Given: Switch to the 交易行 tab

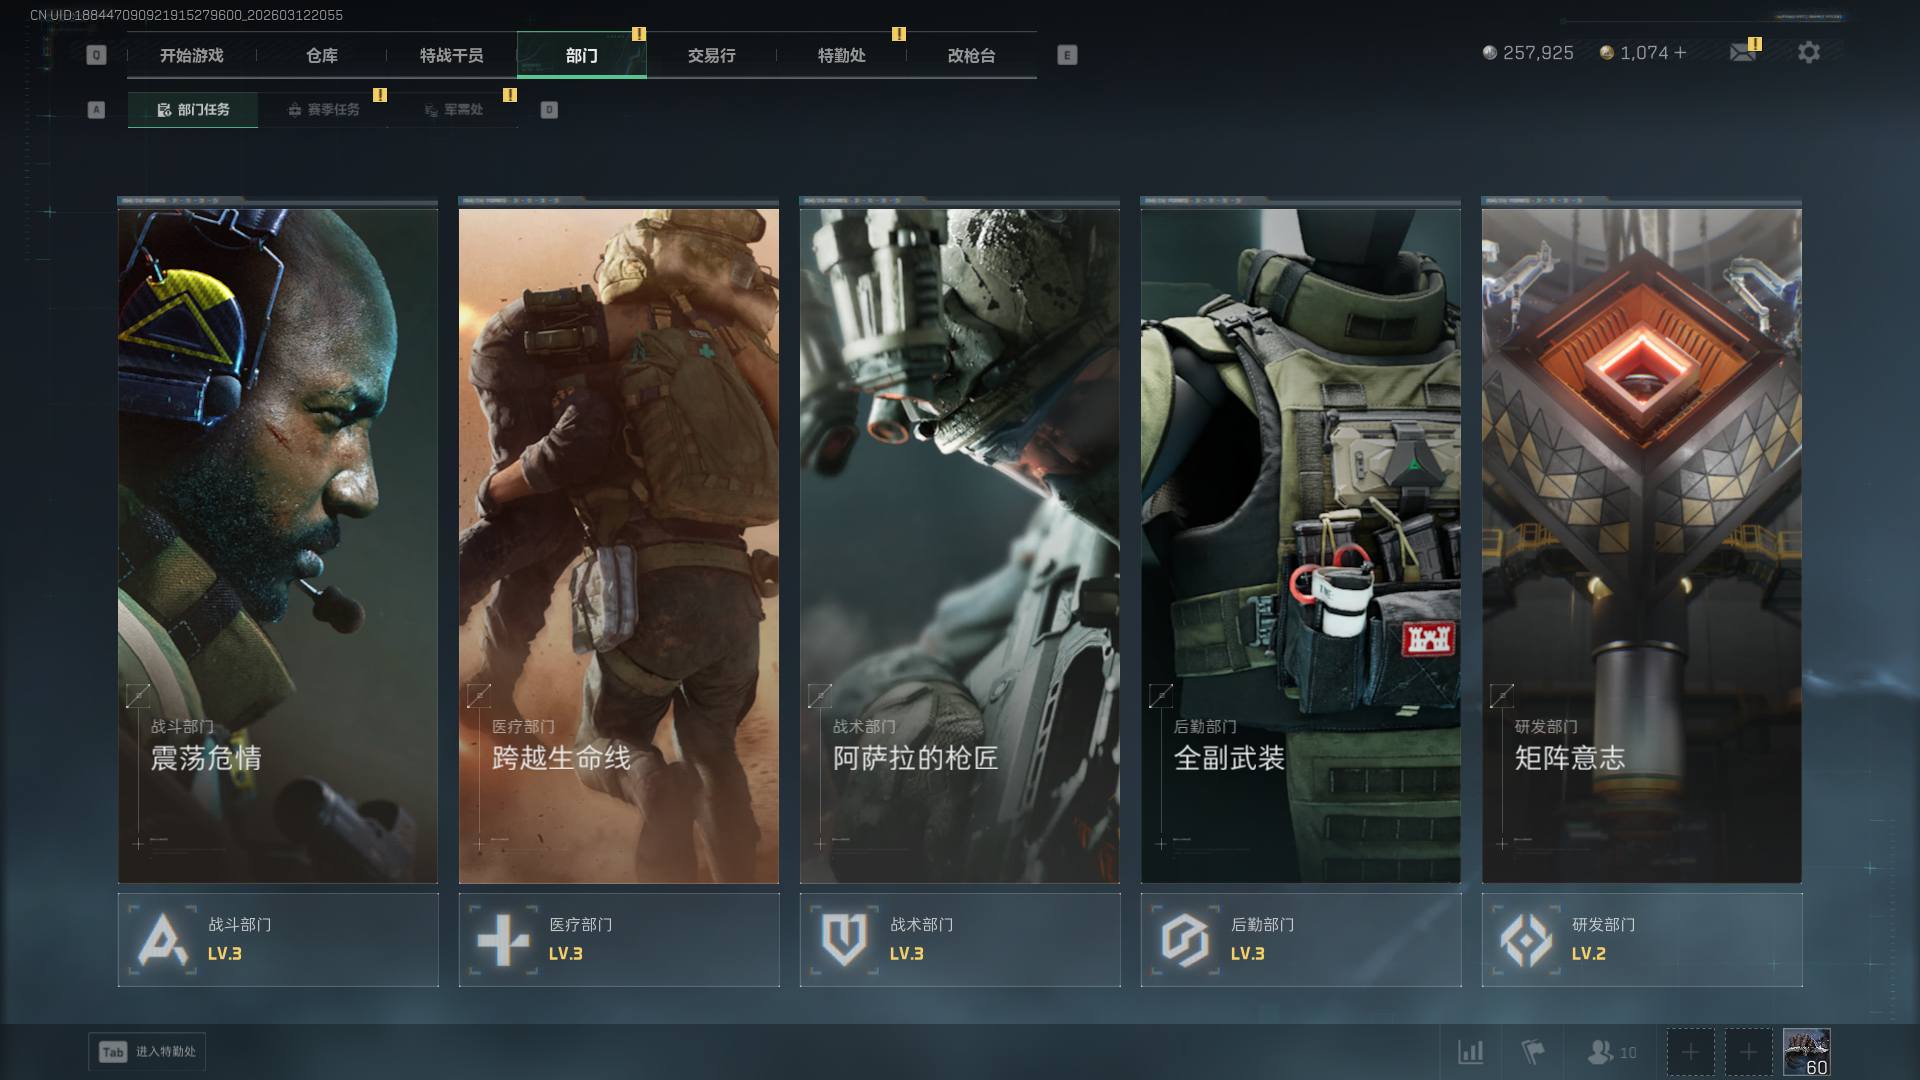Looking at the screenshot, I should coord(711,56).
